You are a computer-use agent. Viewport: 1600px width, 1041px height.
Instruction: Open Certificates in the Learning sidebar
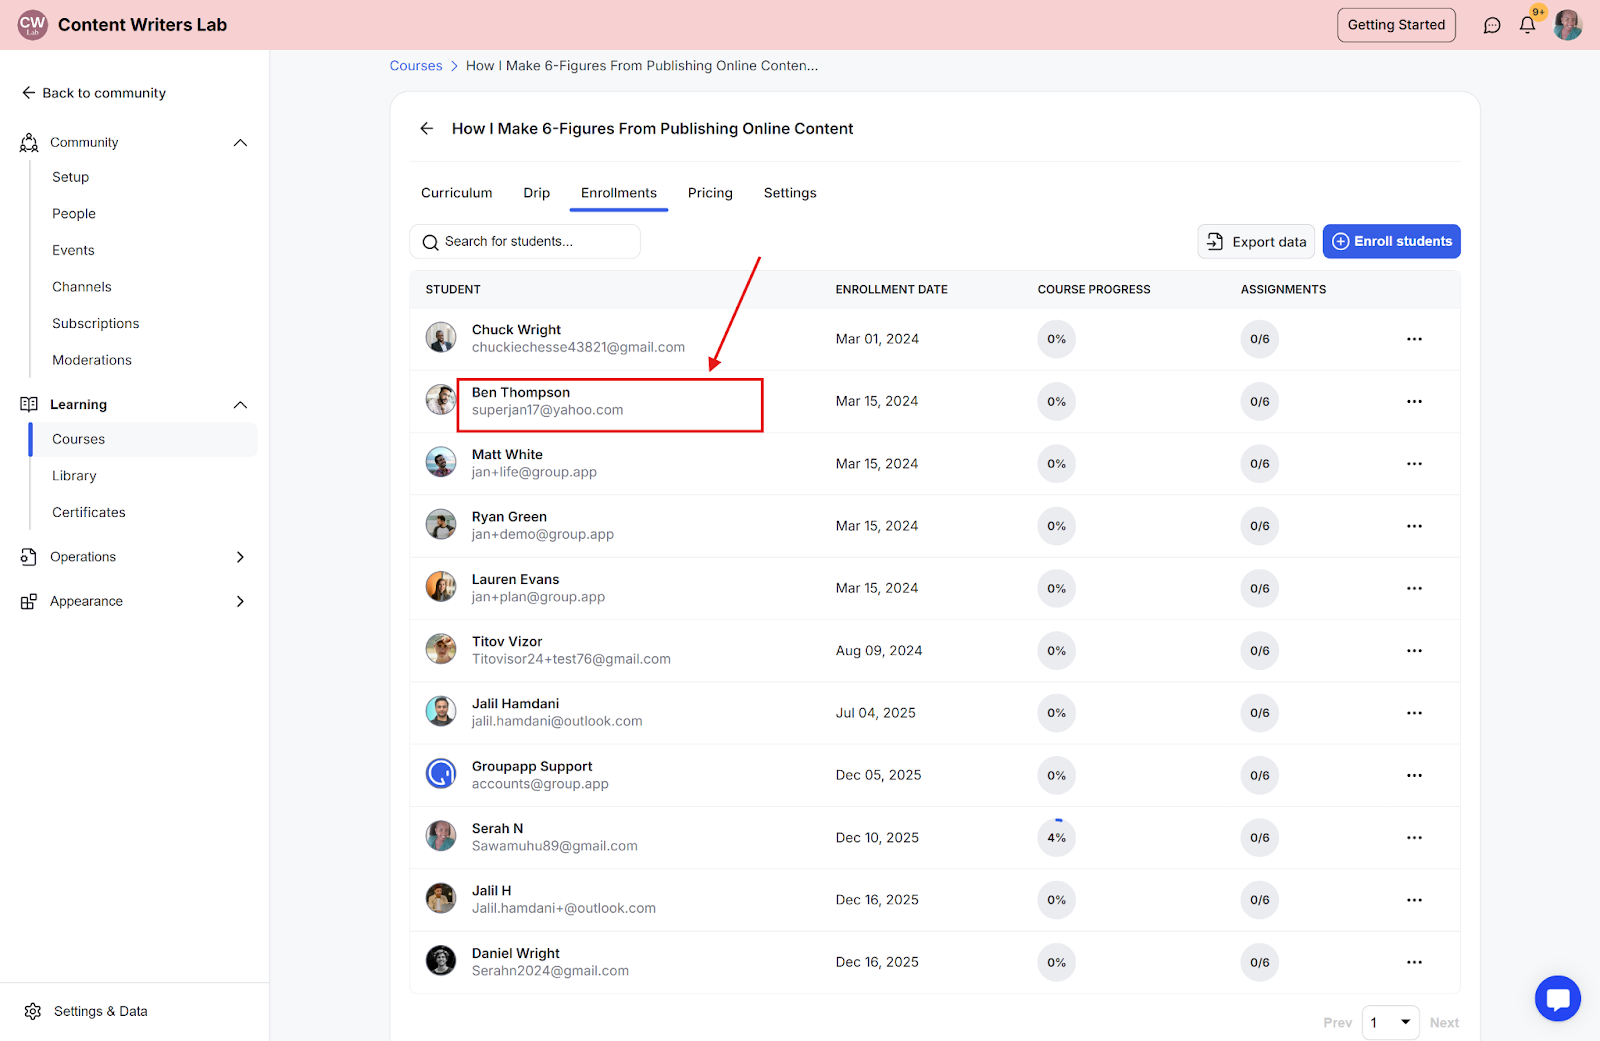[x=89, y=513]
